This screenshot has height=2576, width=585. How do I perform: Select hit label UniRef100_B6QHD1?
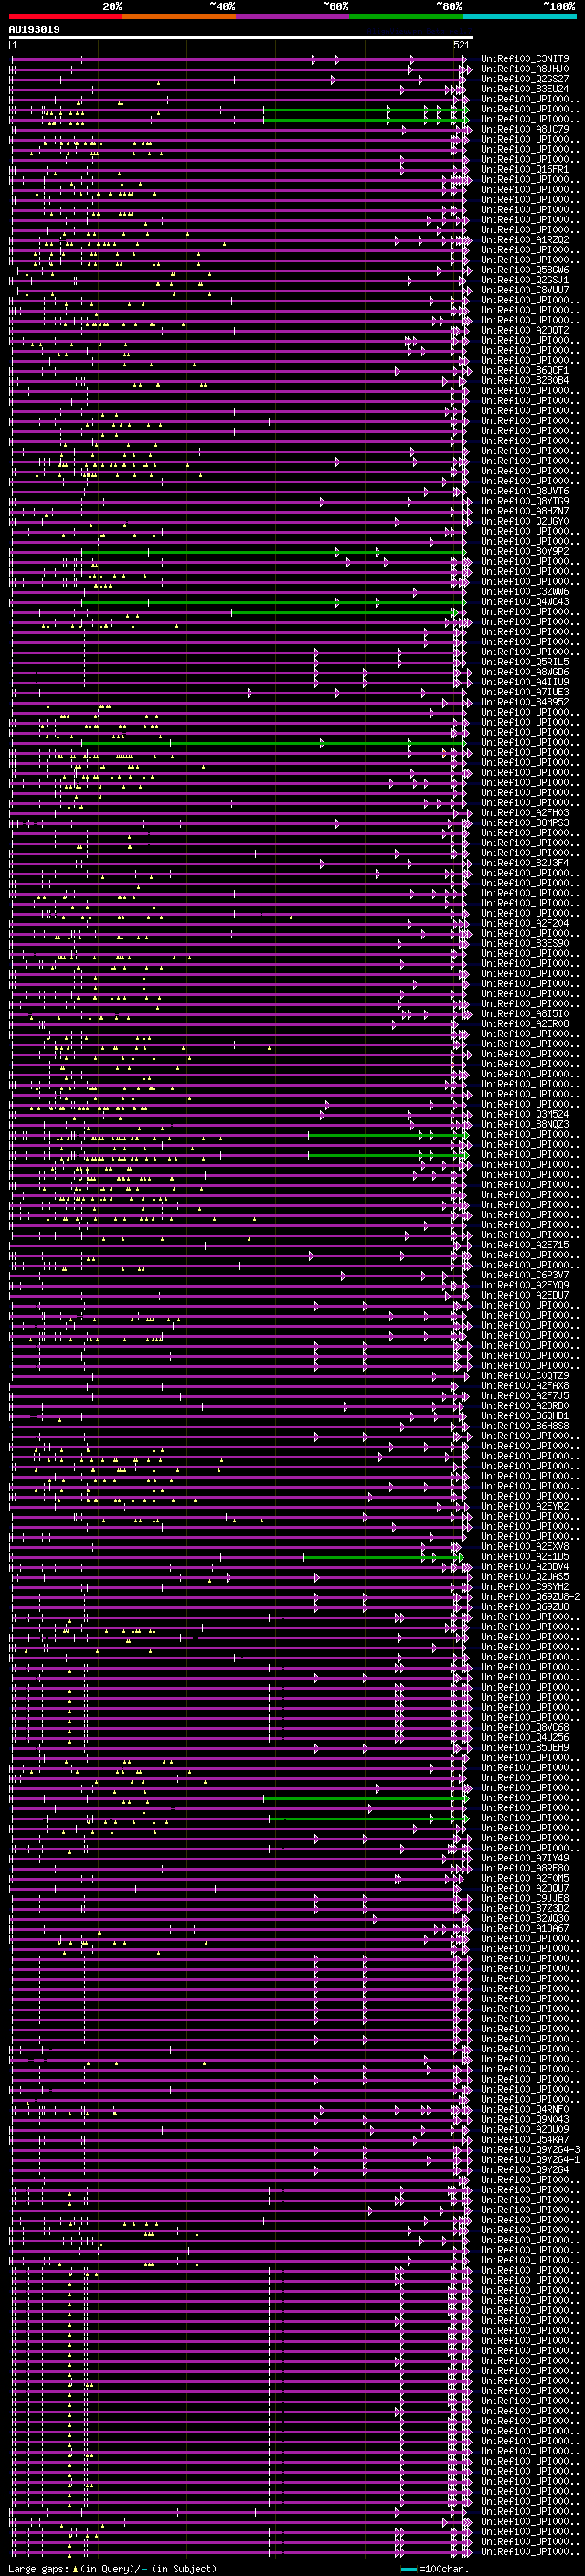click(x=525, y=1417)
